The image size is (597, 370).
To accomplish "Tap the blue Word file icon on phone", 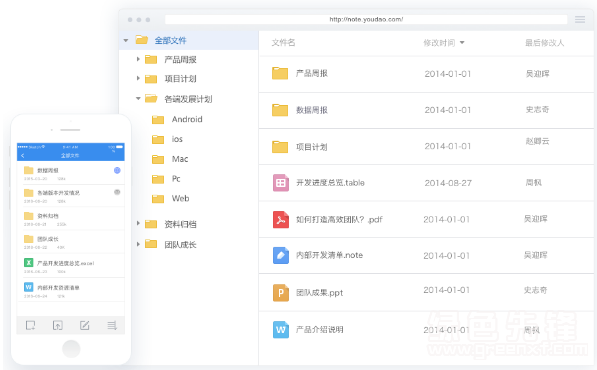I will (x=29, y=286).
